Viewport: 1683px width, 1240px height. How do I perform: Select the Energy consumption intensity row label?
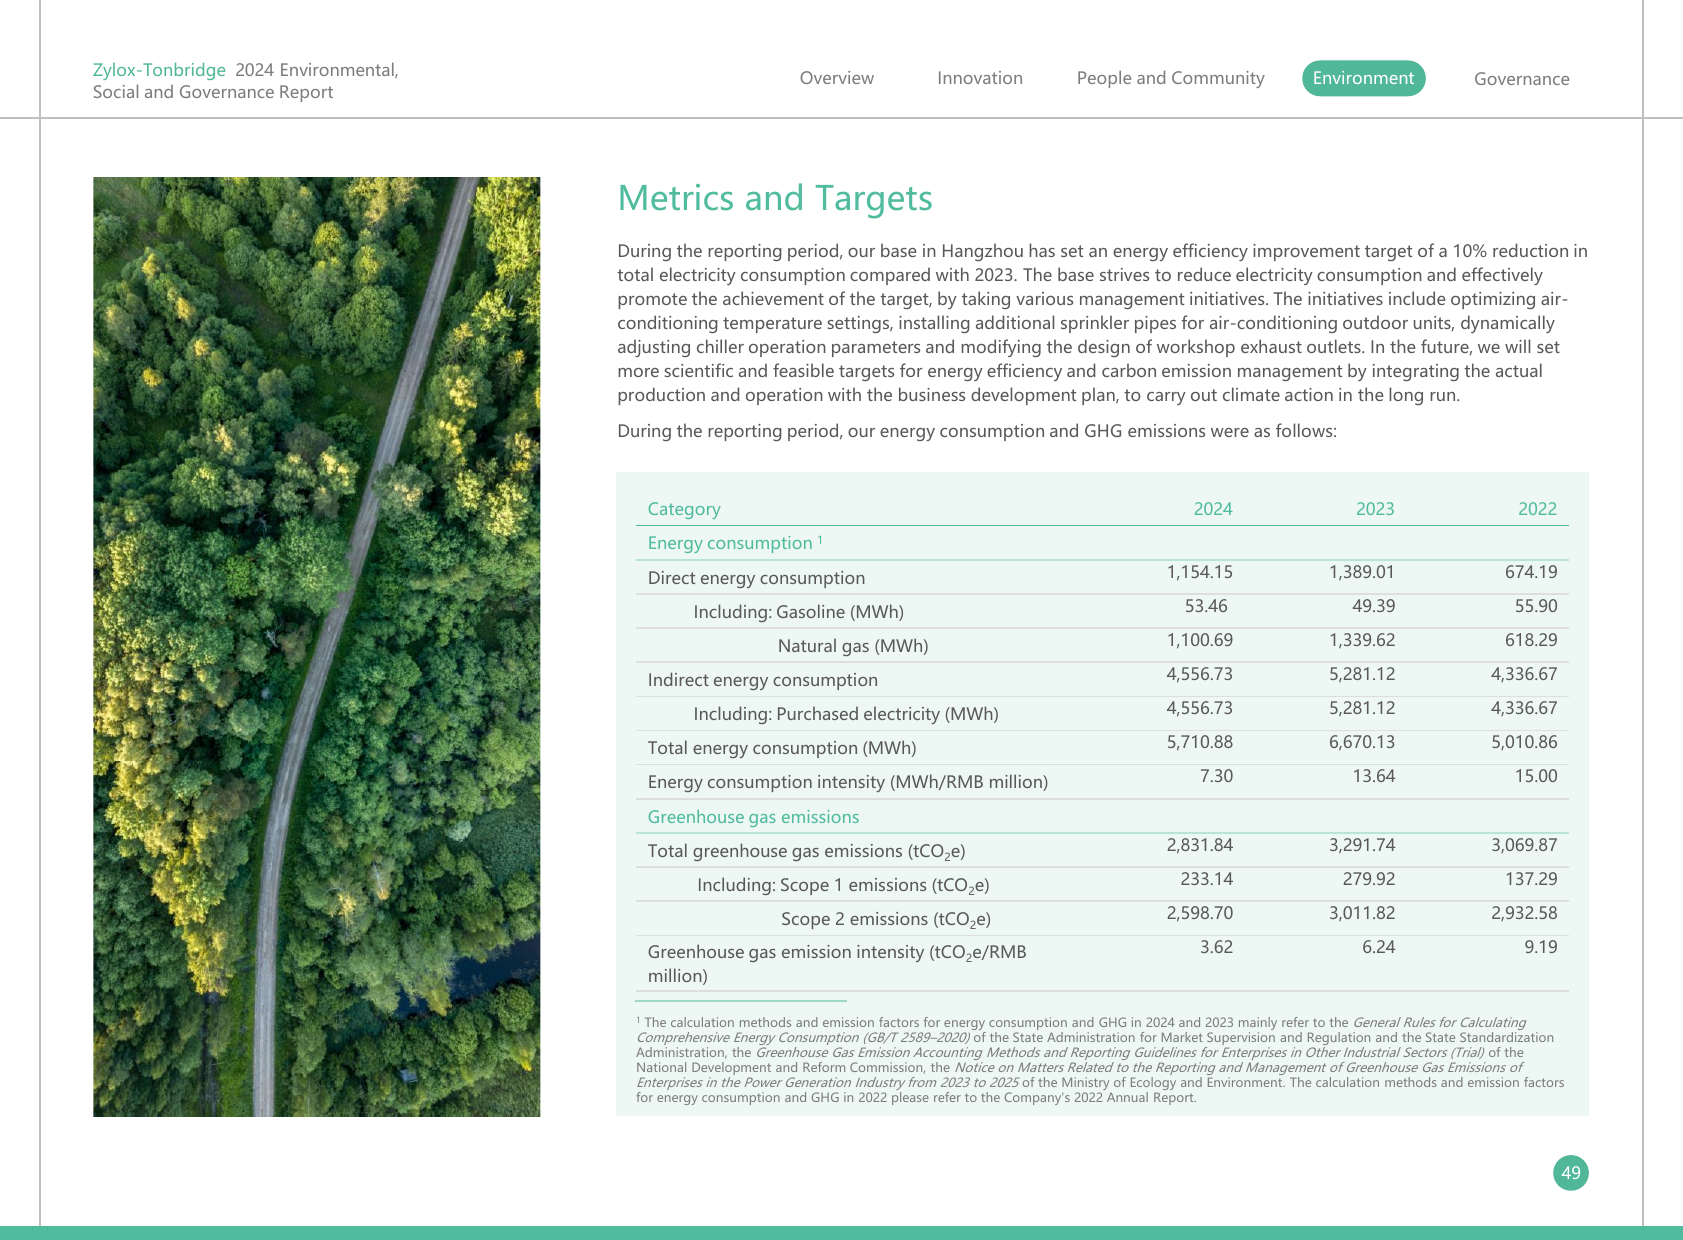(x=847, y=782)
